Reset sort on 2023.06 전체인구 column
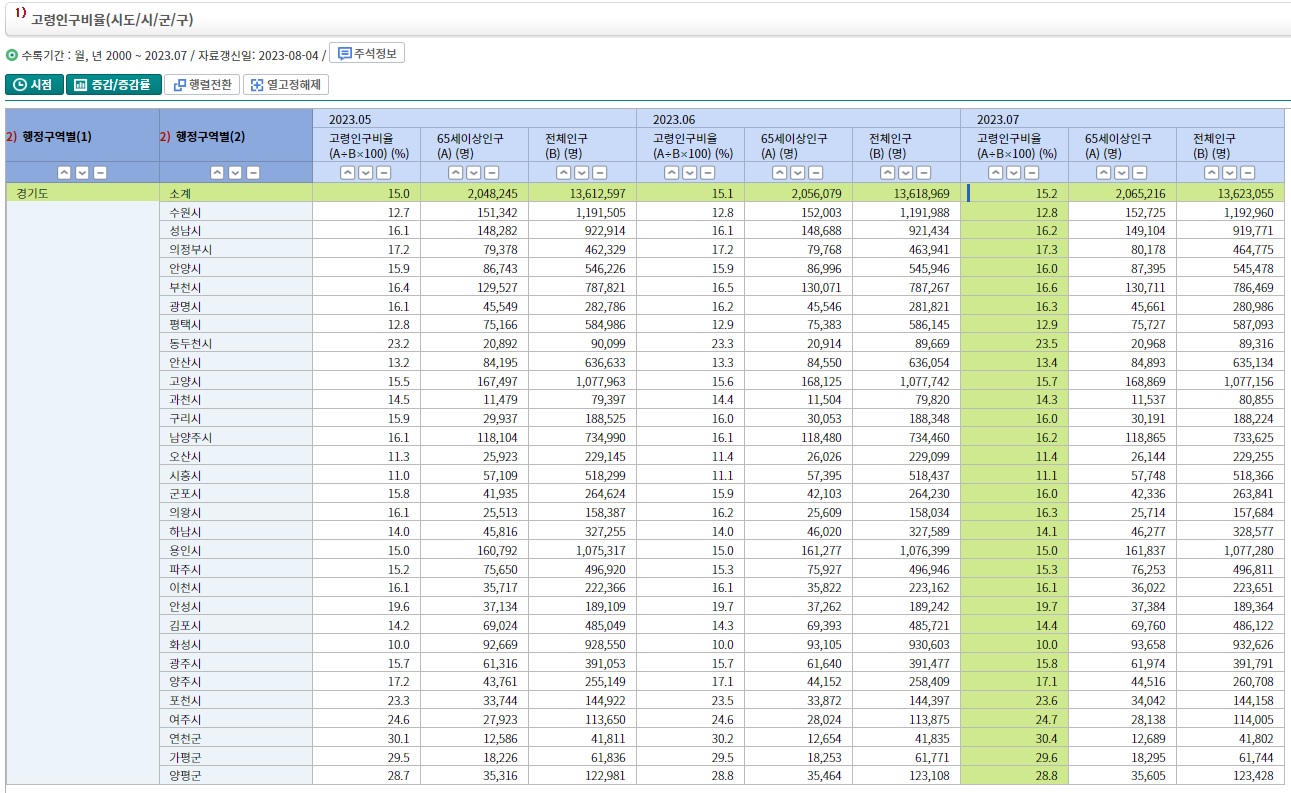 coord(924,173)
